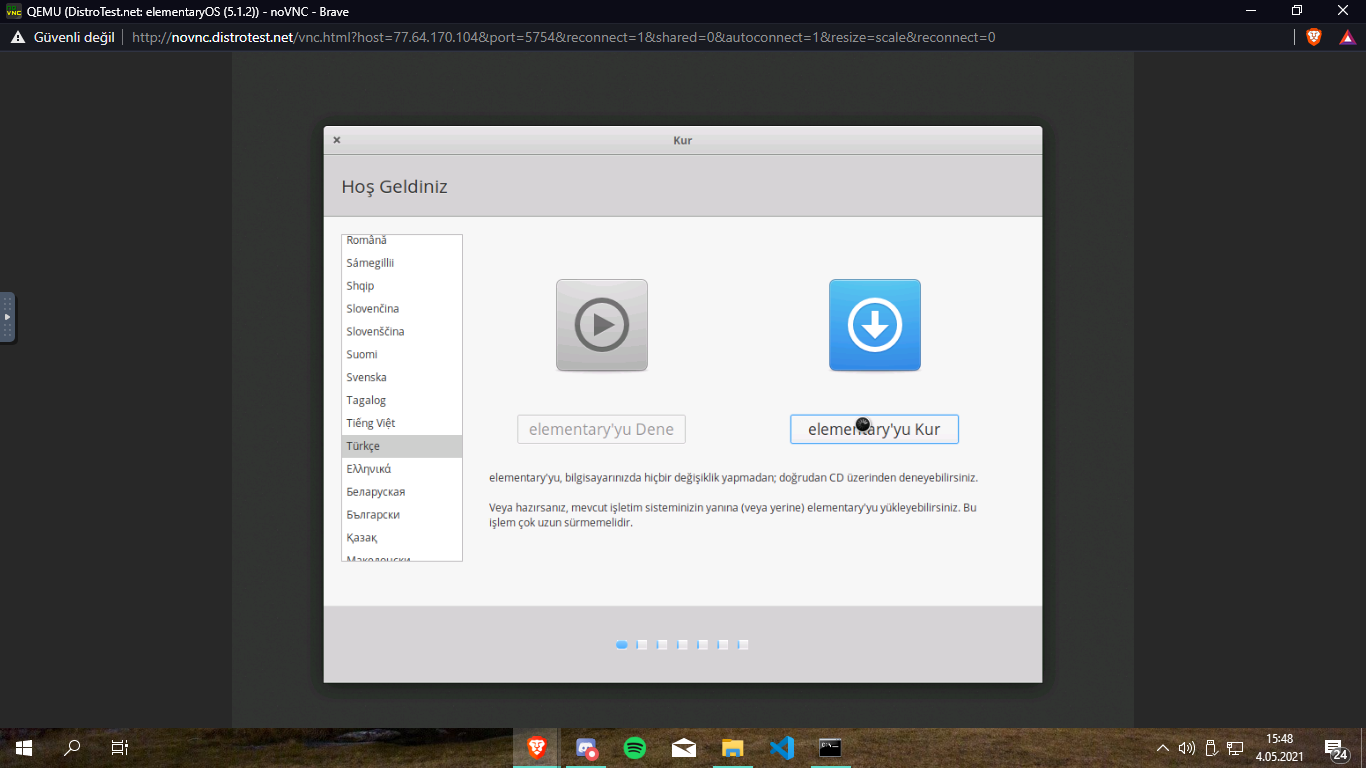Click the network tray icon

[1236, 748]
